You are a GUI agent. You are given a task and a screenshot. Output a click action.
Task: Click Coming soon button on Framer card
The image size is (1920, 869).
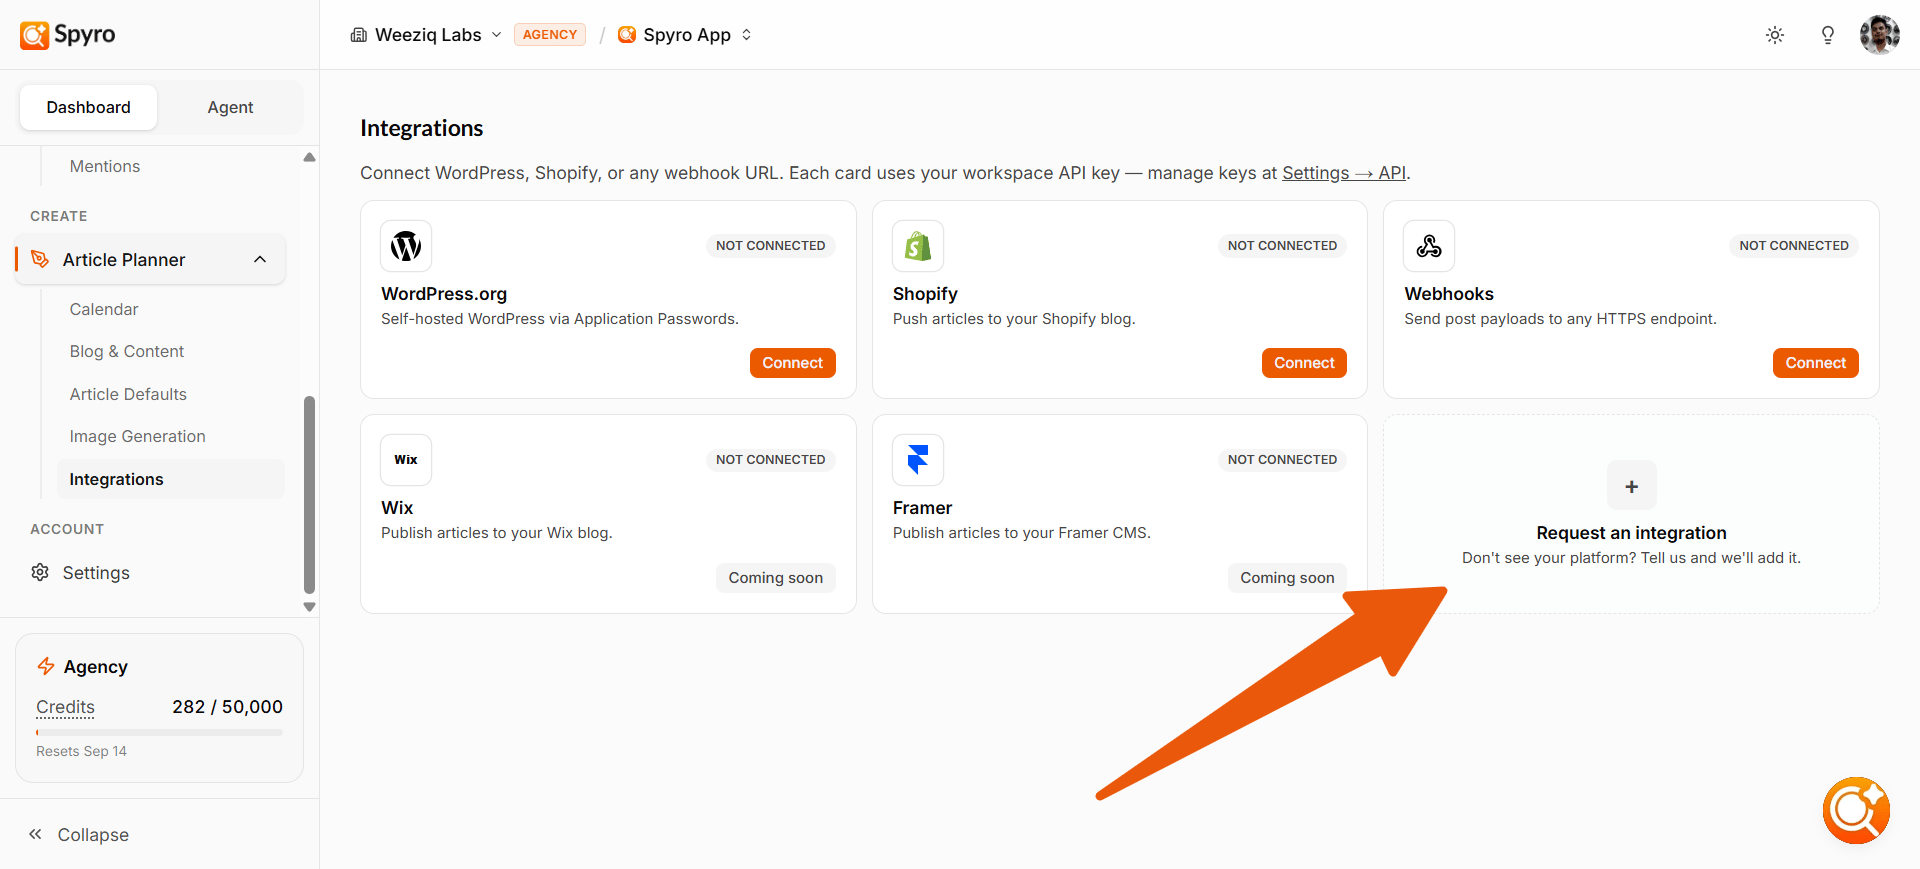pos(1287,578)
